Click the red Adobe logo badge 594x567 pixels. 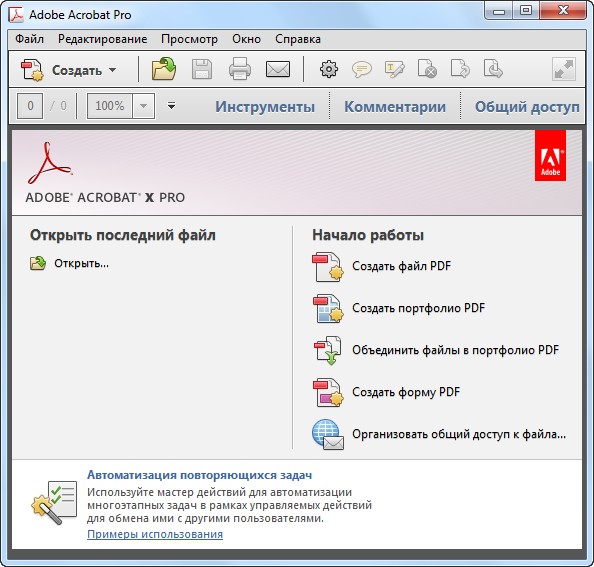550,156
